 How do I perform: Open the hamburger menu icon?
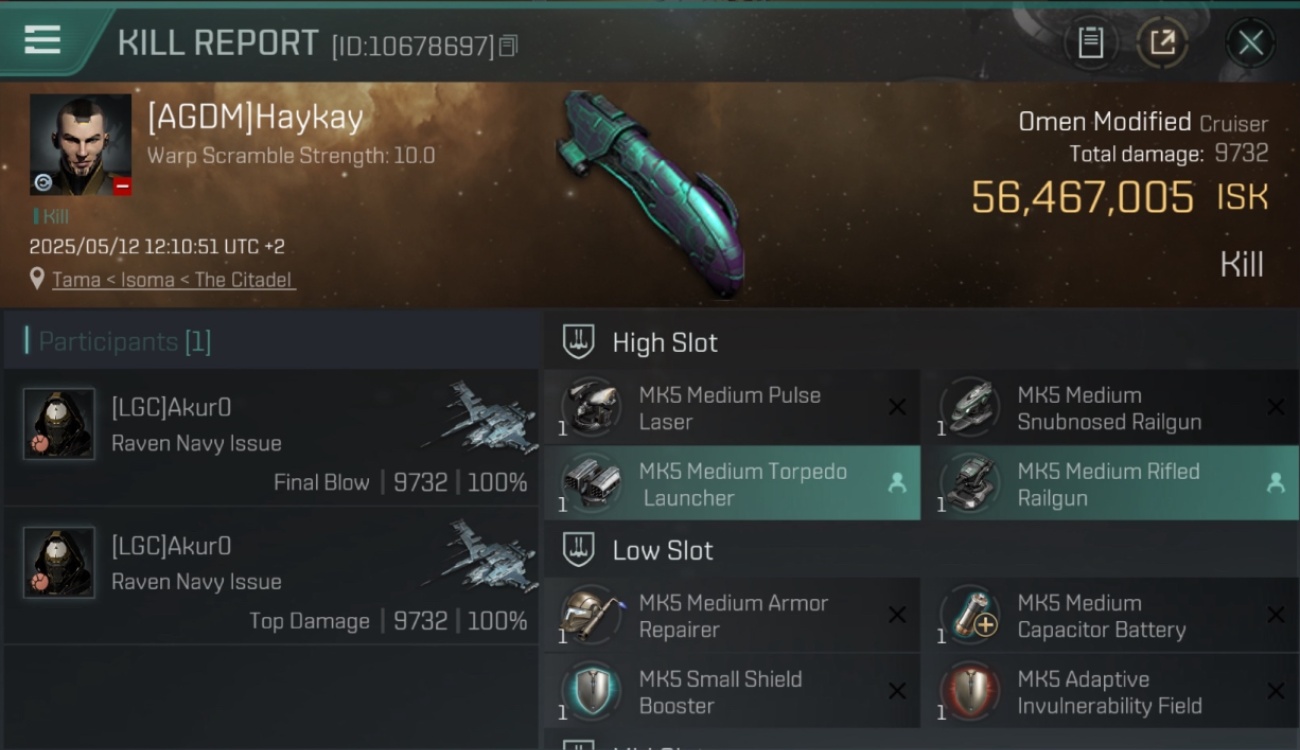(x=42, y=41)
